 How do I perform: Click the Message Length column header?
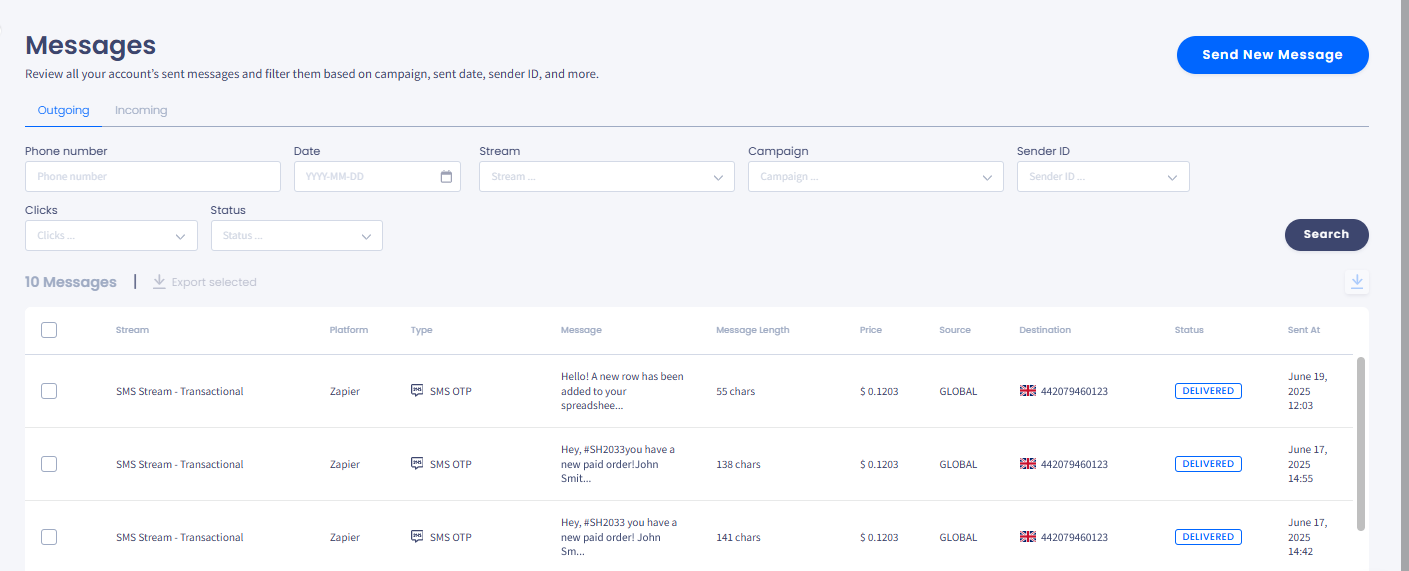[753, 330]
